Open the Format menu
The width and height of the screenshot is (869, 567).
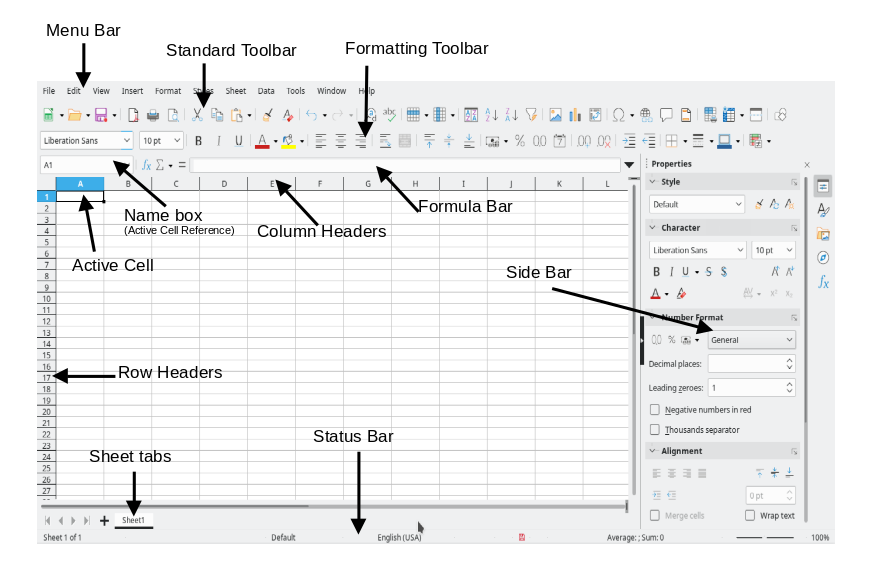click(x=168, y=91)
